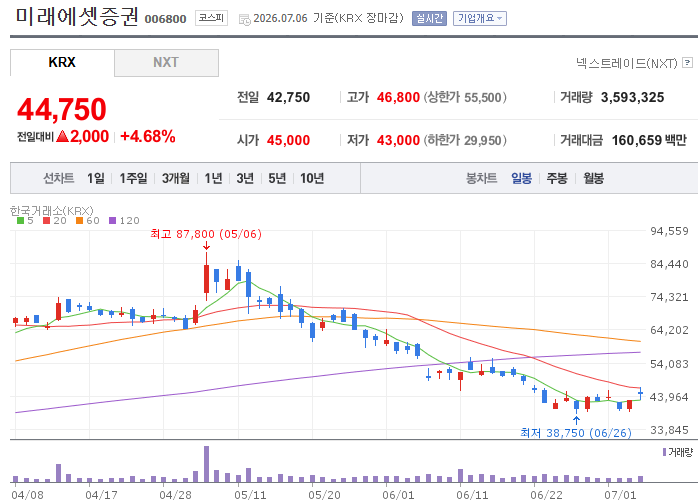Select the 1일 line chart period
Viewport: 698px width, 504px height.
click(96, 178)
